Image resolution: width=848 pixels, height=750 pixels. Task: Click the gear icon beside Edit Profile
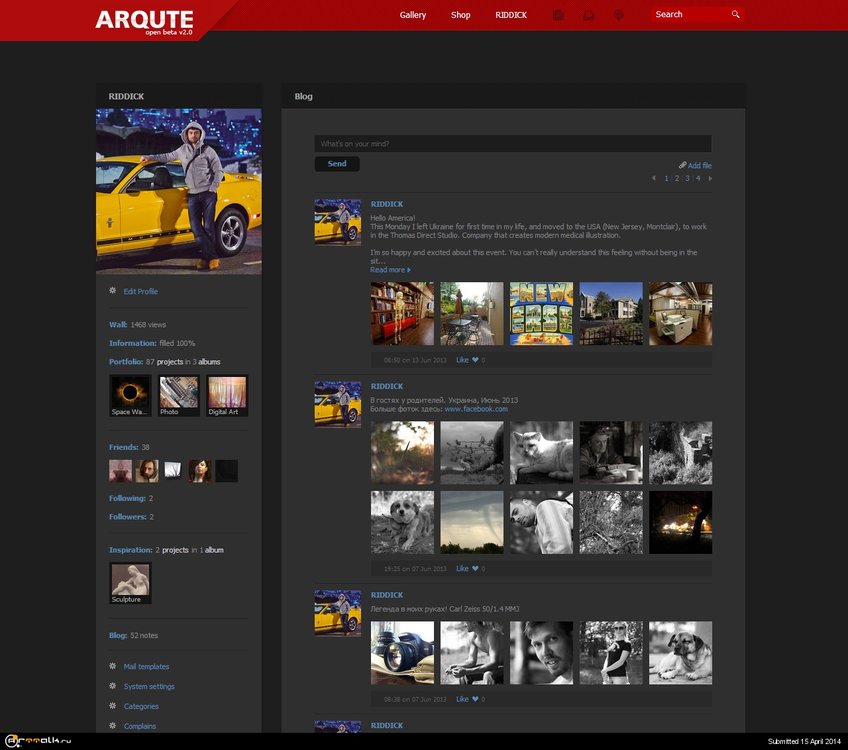click(x=112, y=291)
